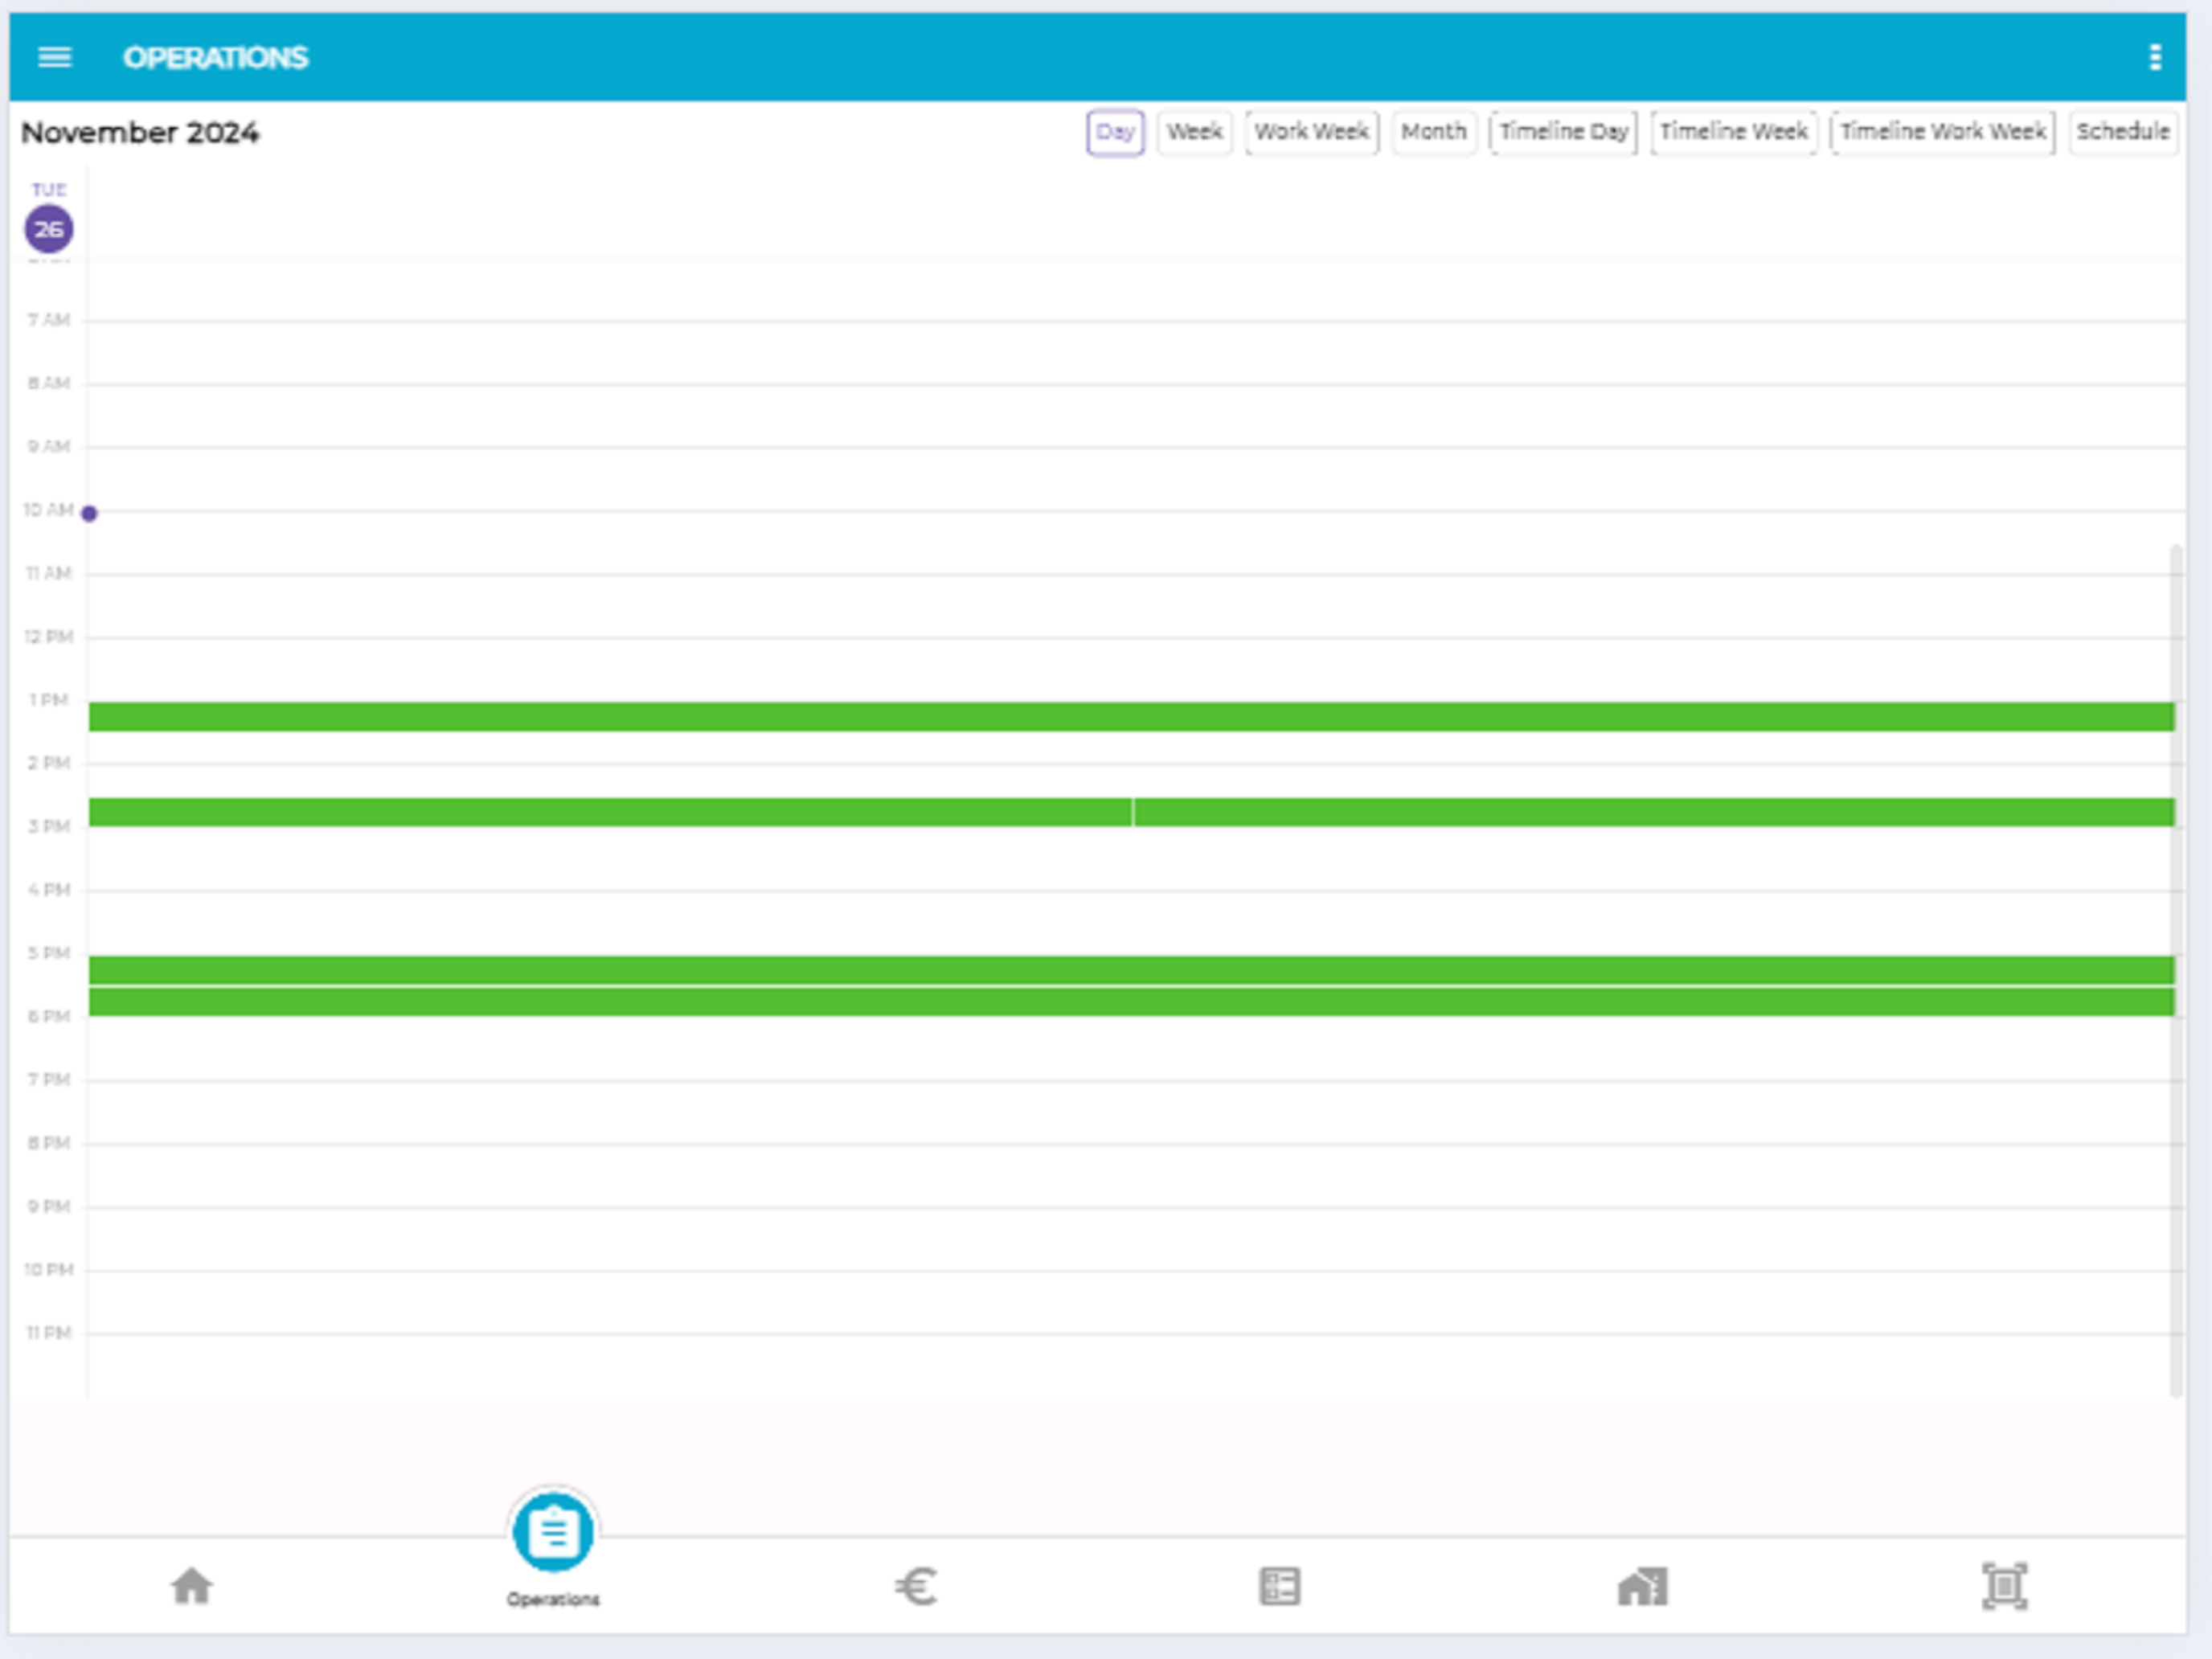The height and width of the screenshot is (1659, 2212).
Task: Open the hamburger navigation menu
Action: [x=55, y=57]
